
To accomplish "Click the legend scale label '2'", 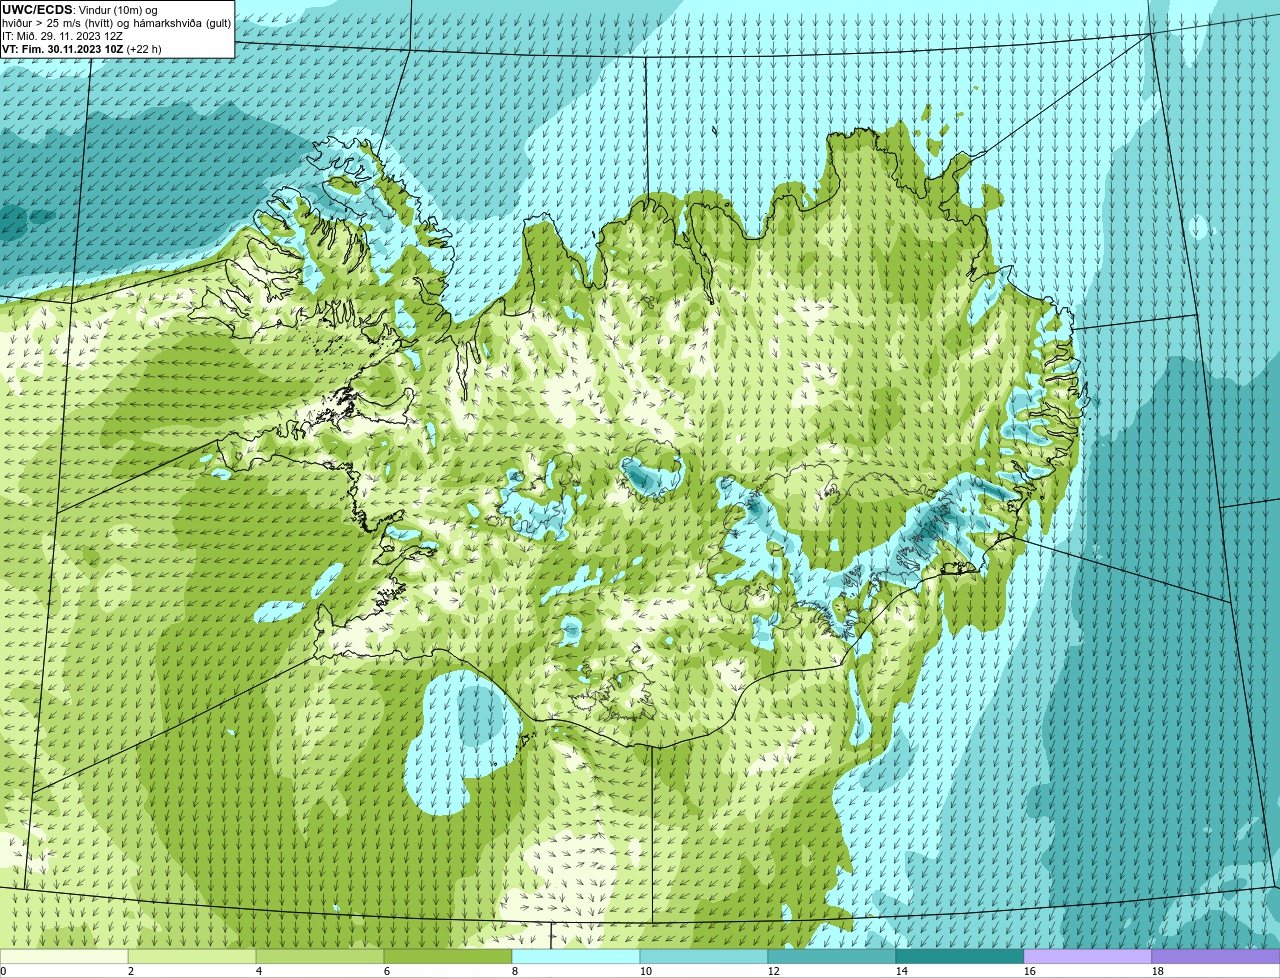I will [131, 971].
